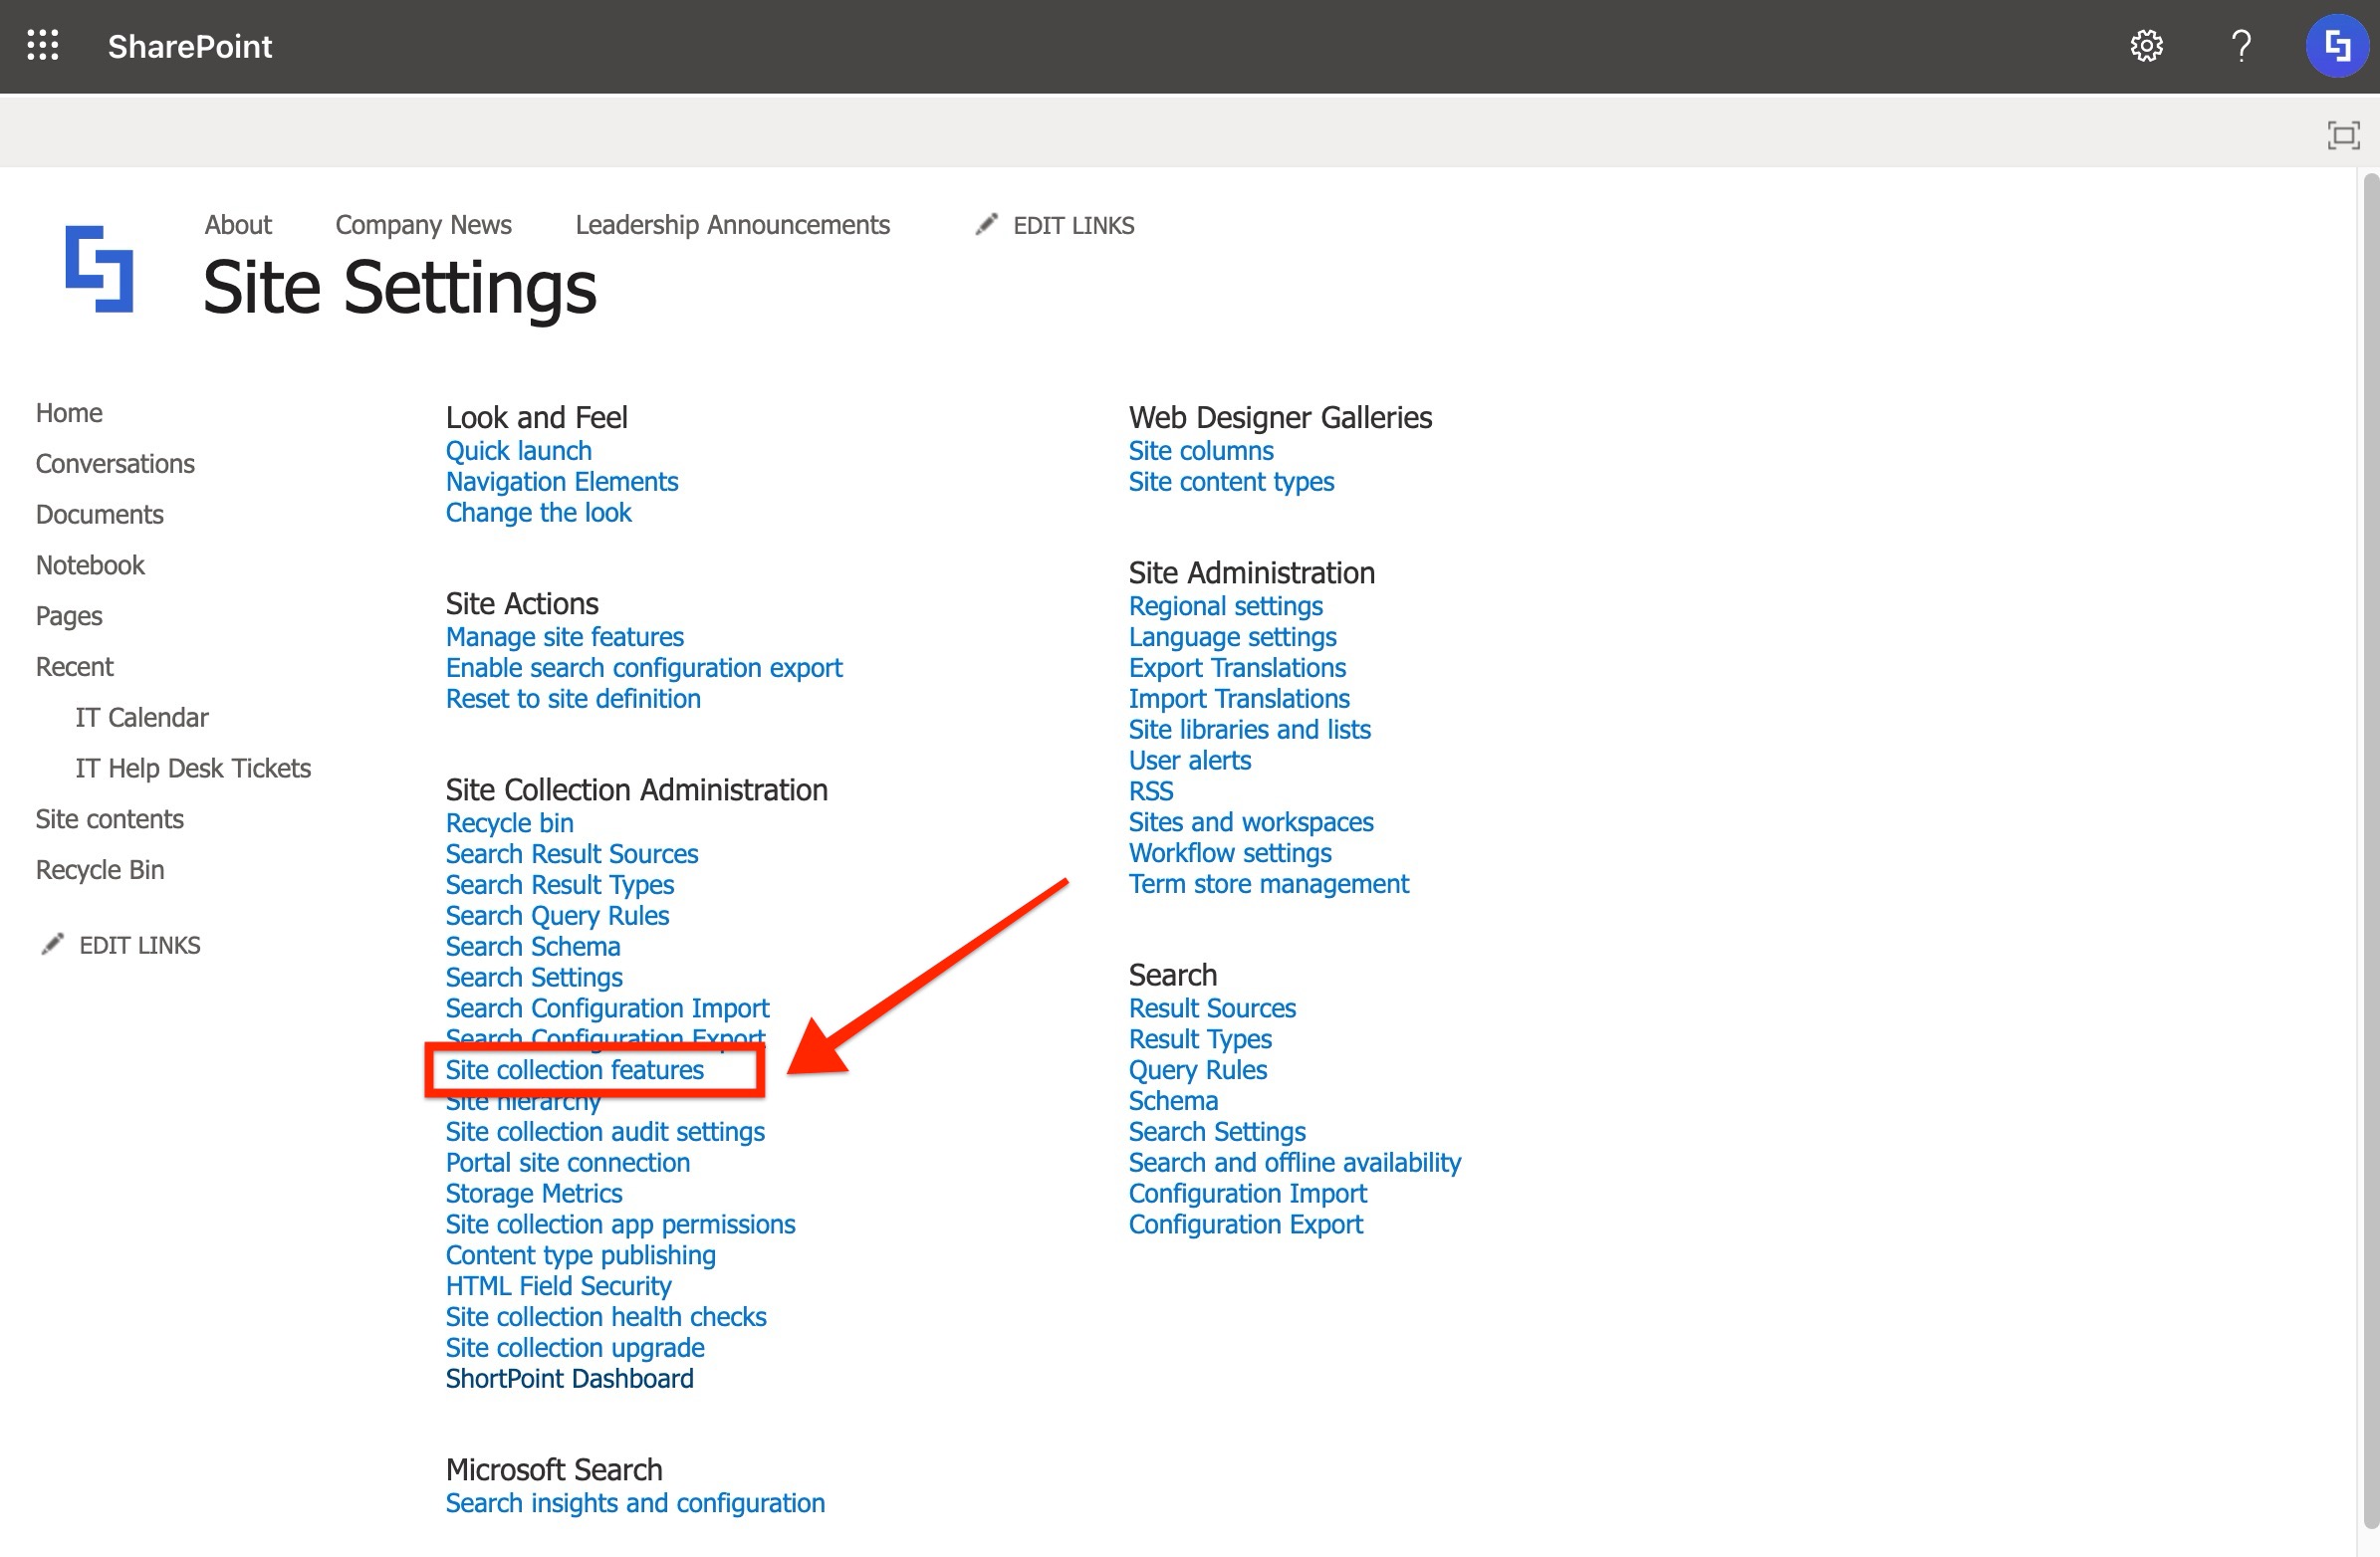The width and height of the screenshot is (2380, 1557).
Task: Open Leadership Announcements navigation item
Action: 732,225
